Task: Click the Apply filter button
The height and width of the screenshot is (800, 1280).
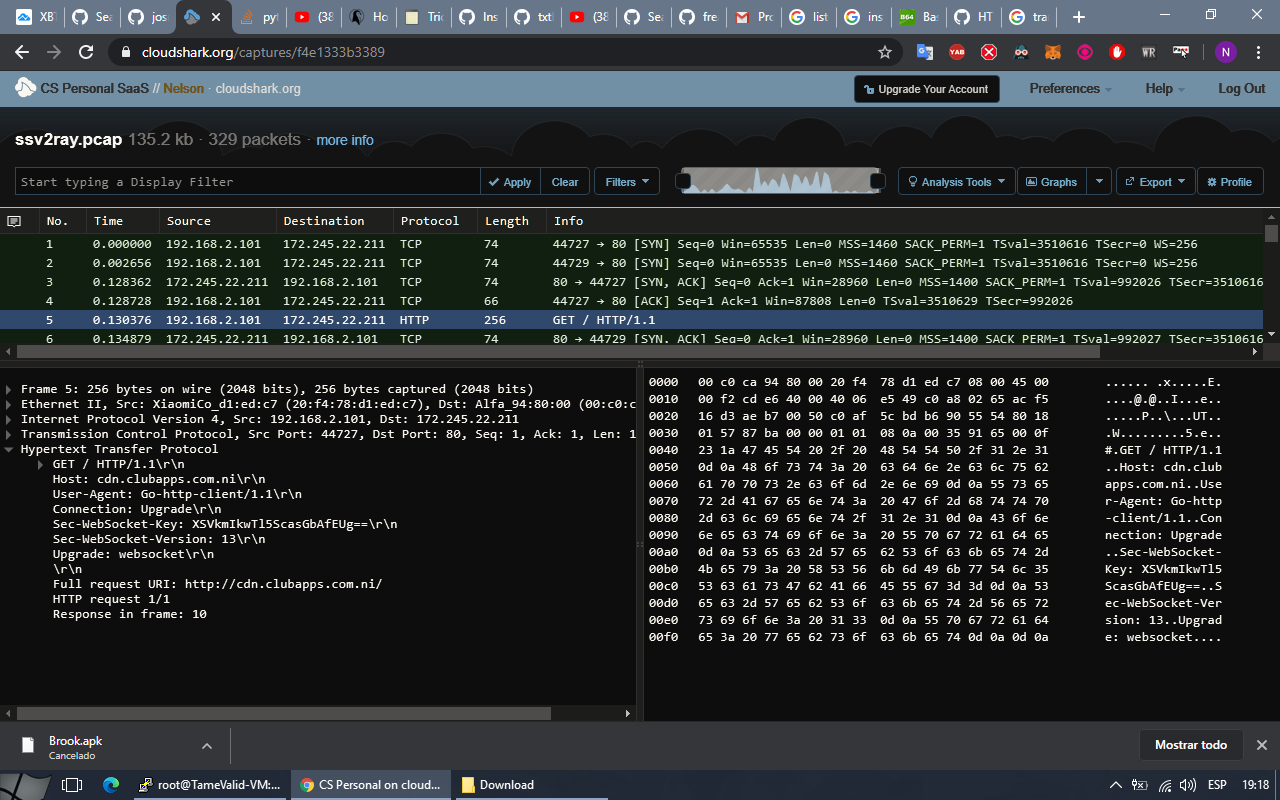Action: click(x=510, y=182)
